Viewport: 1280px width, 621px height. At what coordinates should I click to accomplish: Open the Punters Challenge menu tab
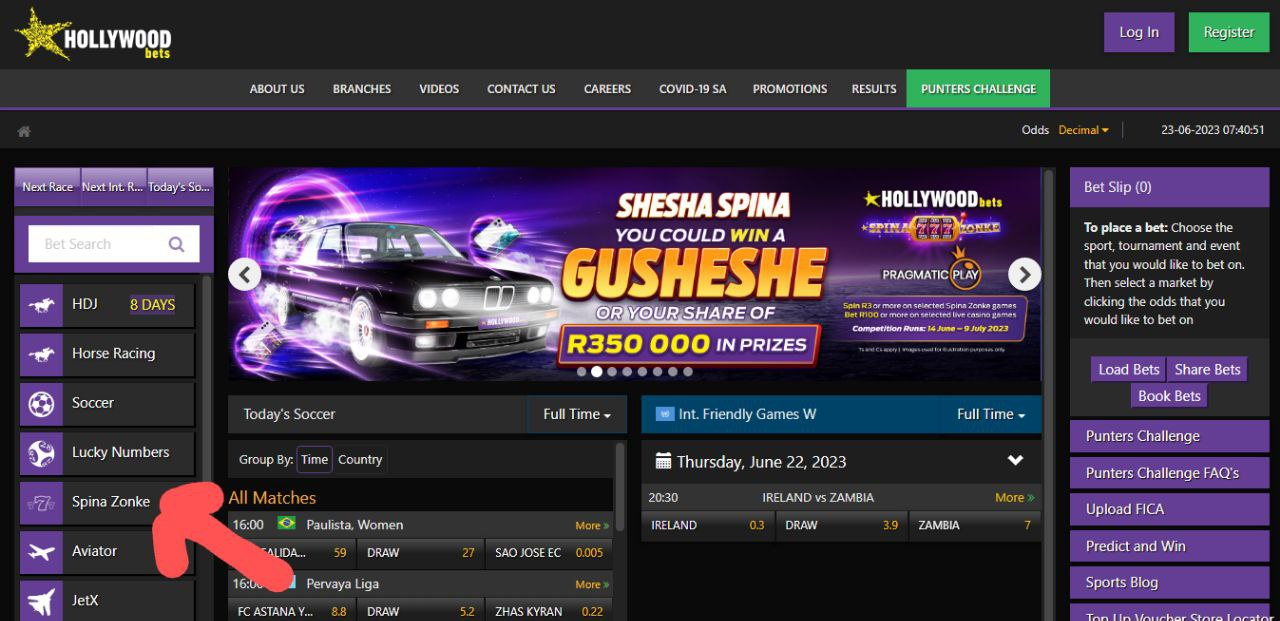click(978, 89)
